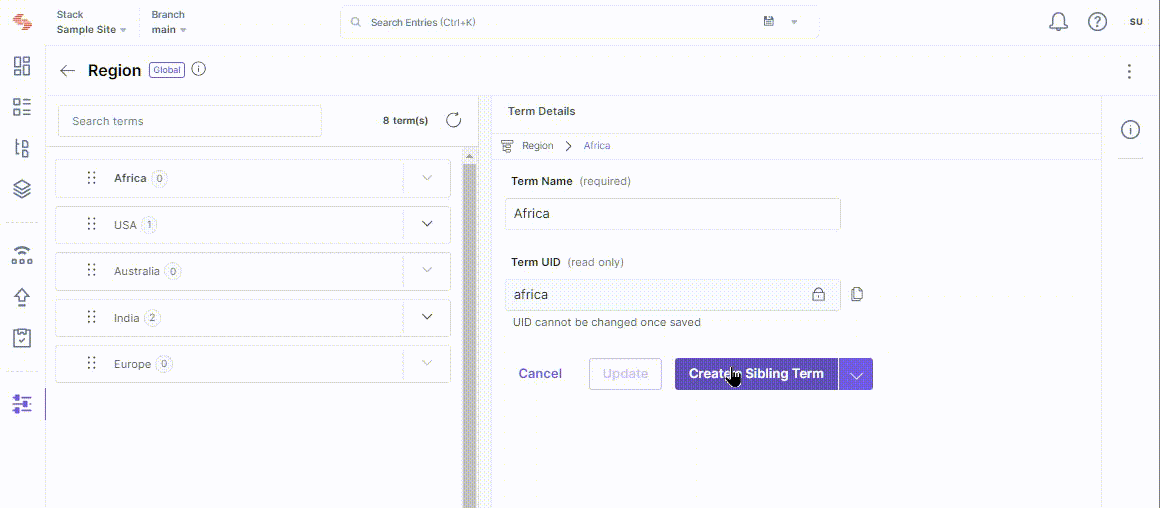Click the info icon in right panel
This screenshot has height=508, width=1160.
click(1130, 130)
